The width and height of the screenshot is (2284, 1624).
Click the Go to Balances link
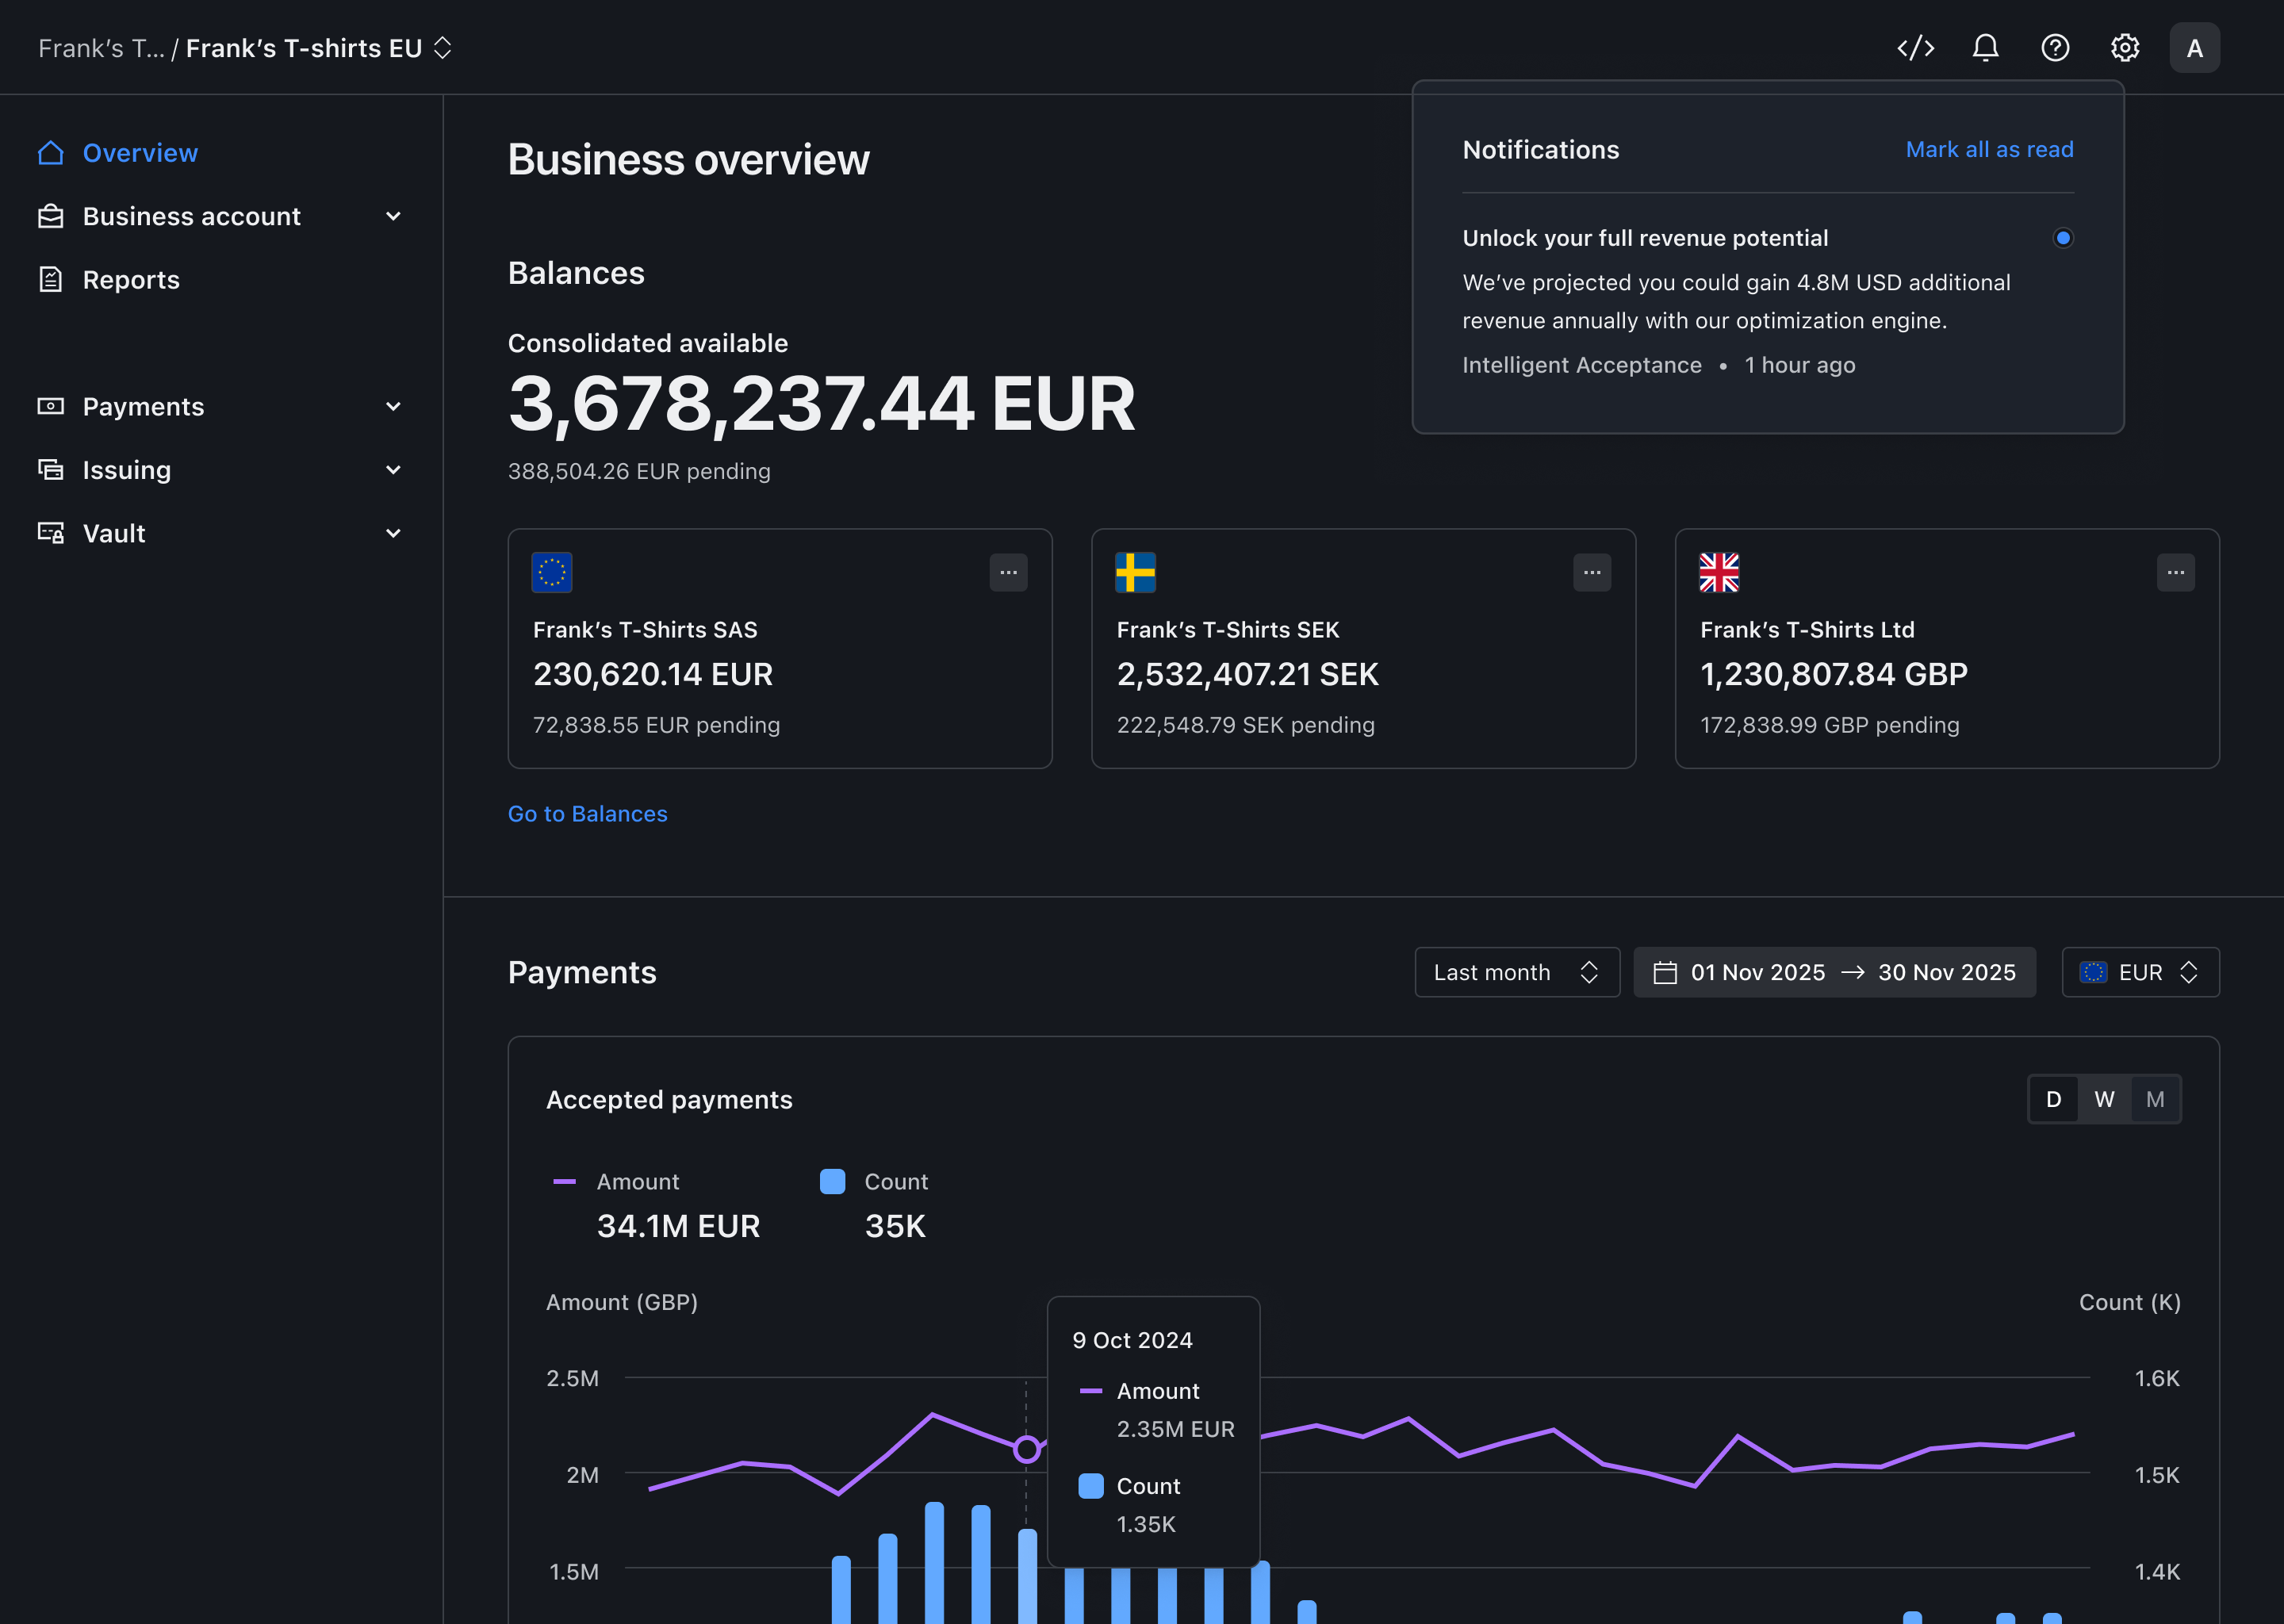[x=587, y=814]
